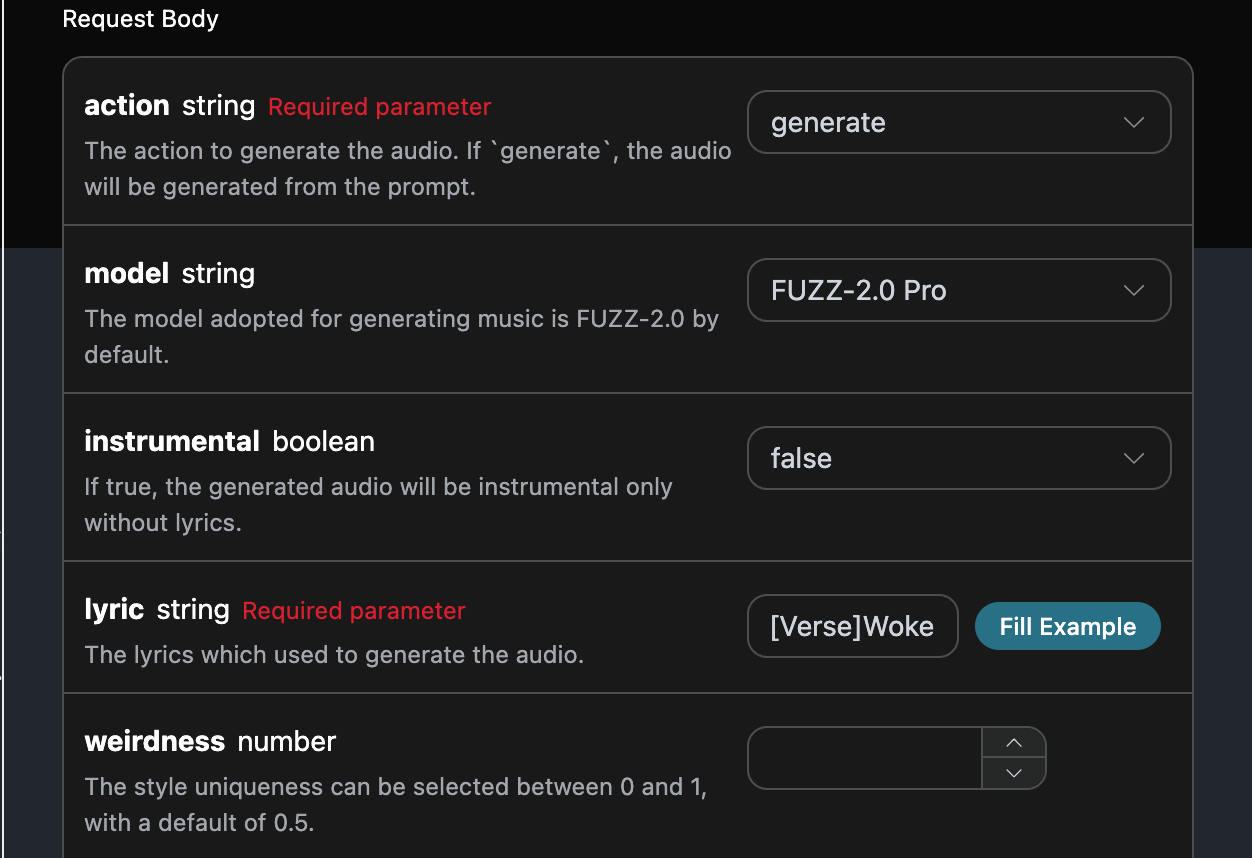Select the instrumental parameter name

click(x=172, y=442)
